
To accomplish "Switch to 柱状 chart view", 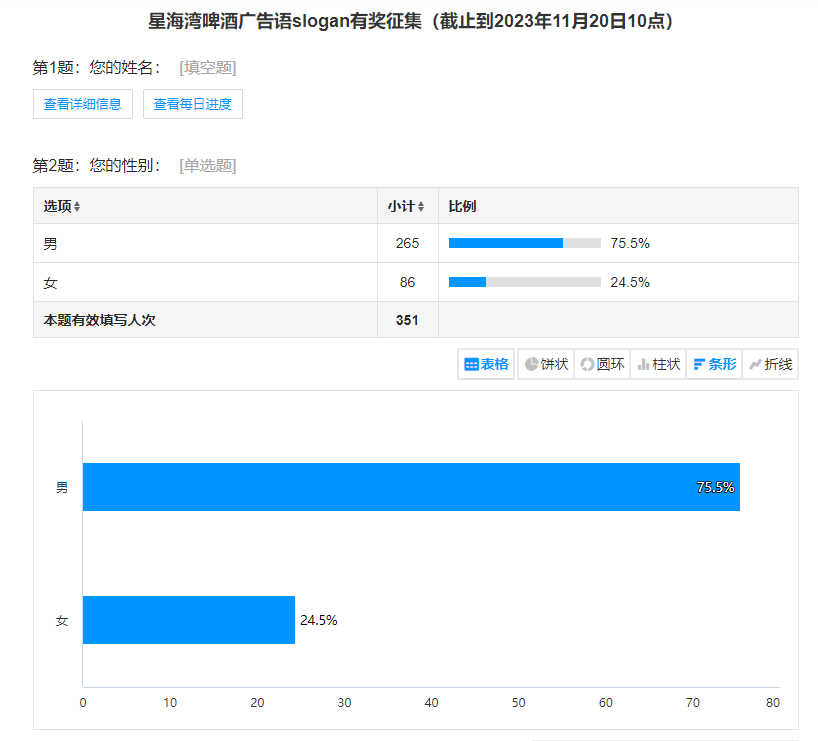I will (658, 364).
